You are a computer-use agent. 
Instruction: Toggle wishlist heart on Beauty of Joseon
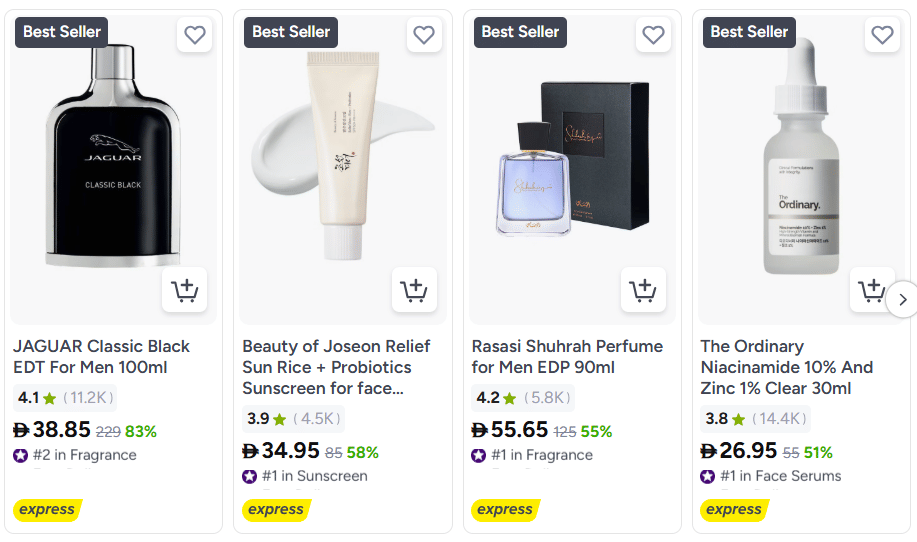coord(424,35)
